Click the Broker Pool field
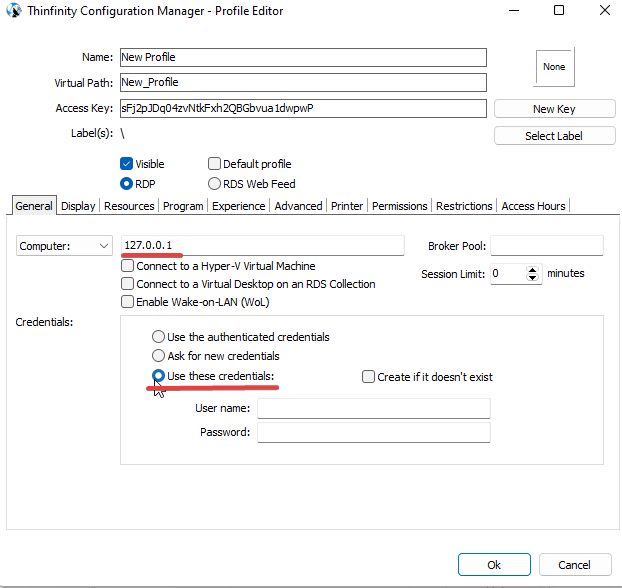Image resolution: width=622 pixels, height=588 pixels. (x=547, y=246)
